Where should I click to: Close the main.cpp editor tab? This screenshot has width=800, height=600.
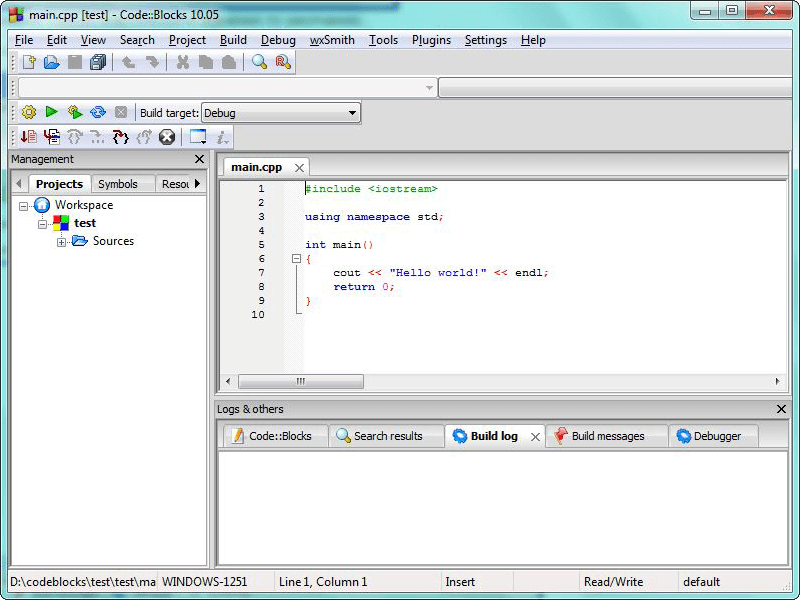pyautogui.click(x=299, y=168)
